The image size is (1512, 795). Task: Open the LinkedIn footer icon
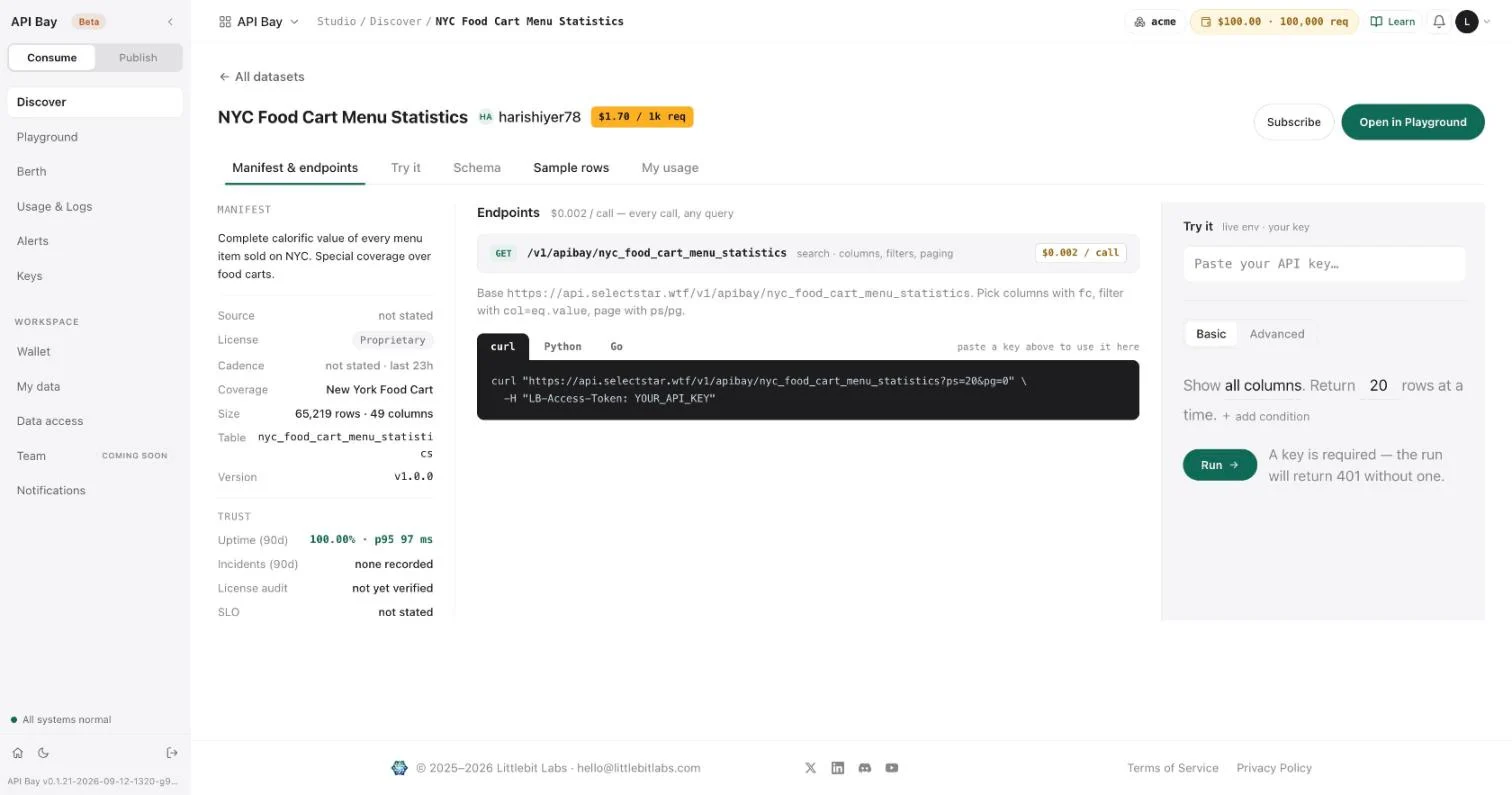(x=837, y=768)
